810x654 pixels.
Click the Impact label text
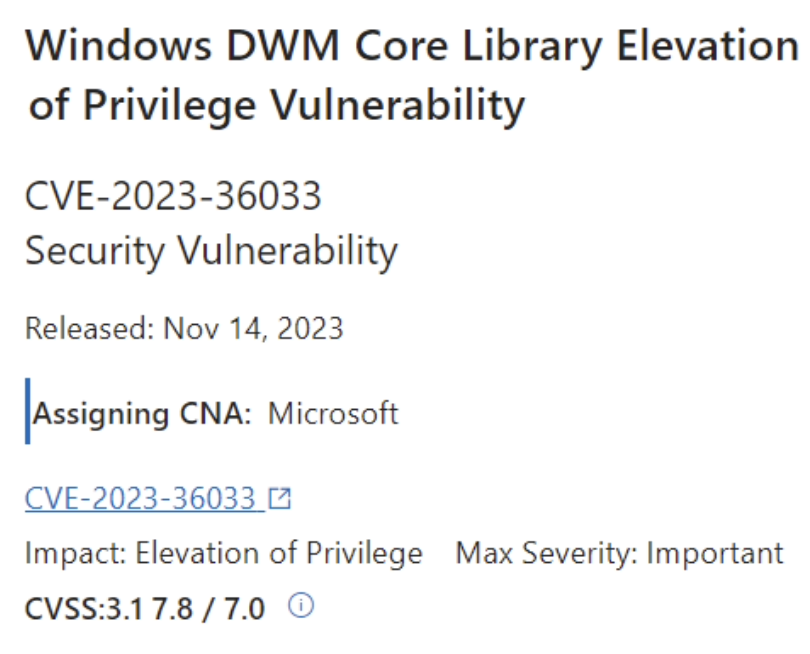pyautogui.click(x=75, y=553)
